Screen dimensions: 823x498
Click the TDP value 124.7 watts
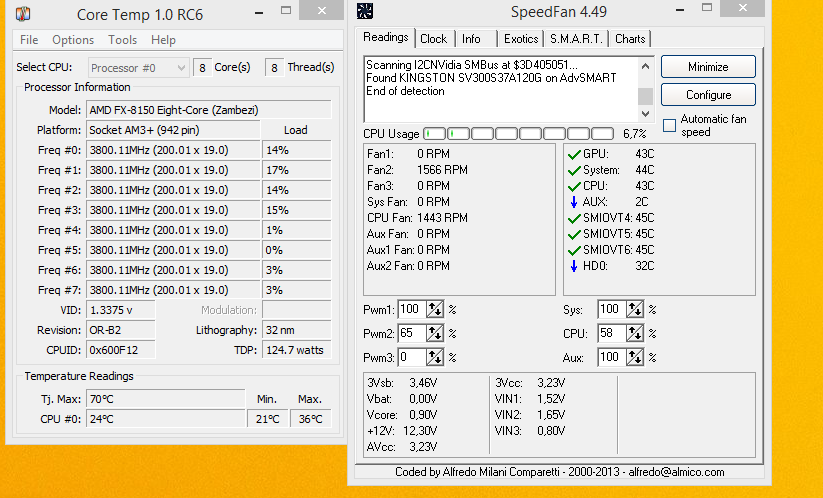pos(297,350)
